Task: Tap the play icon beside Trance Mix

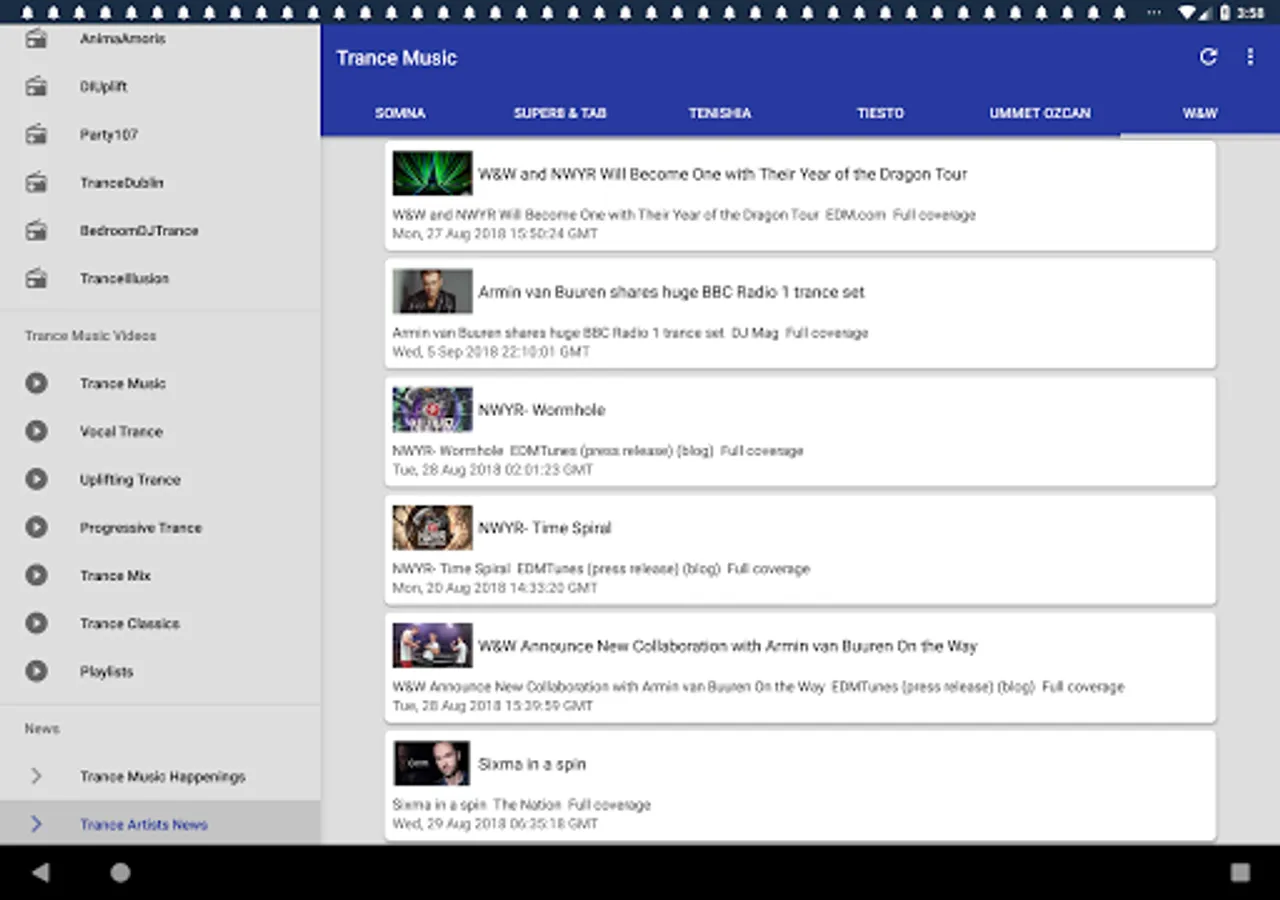Action: point(36,575)
